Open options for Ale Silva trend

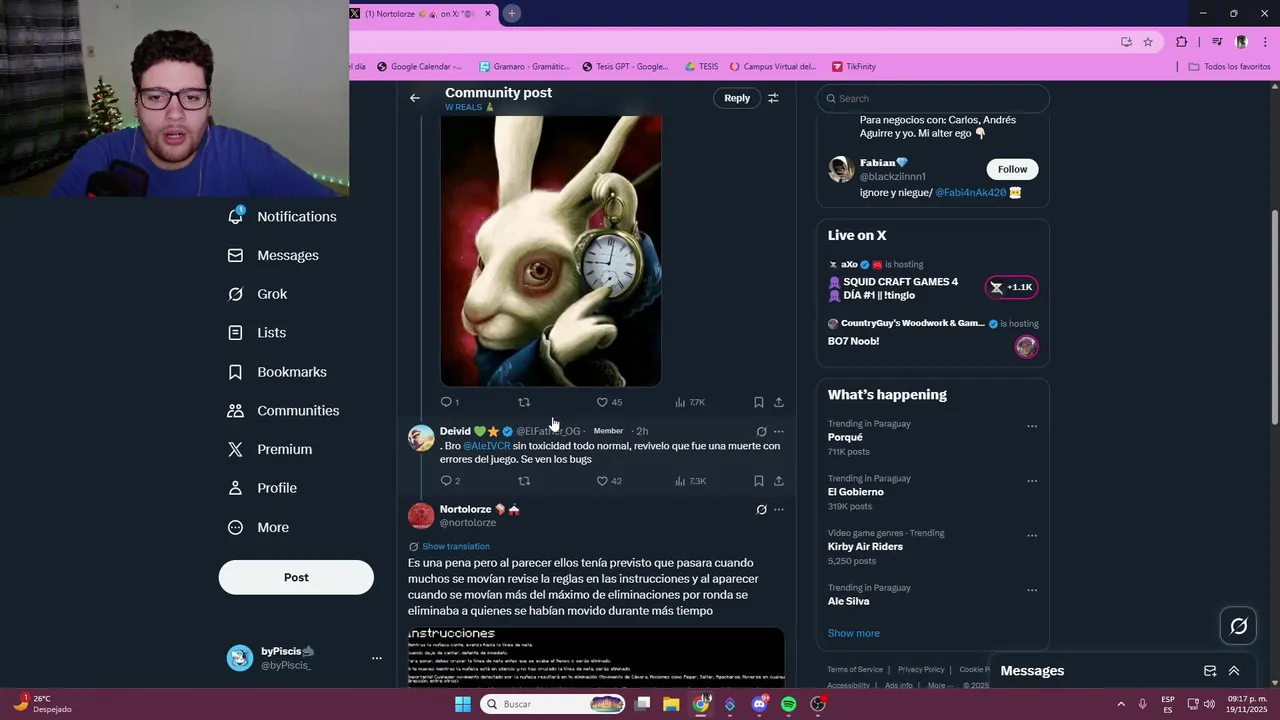coord(1032,590)
